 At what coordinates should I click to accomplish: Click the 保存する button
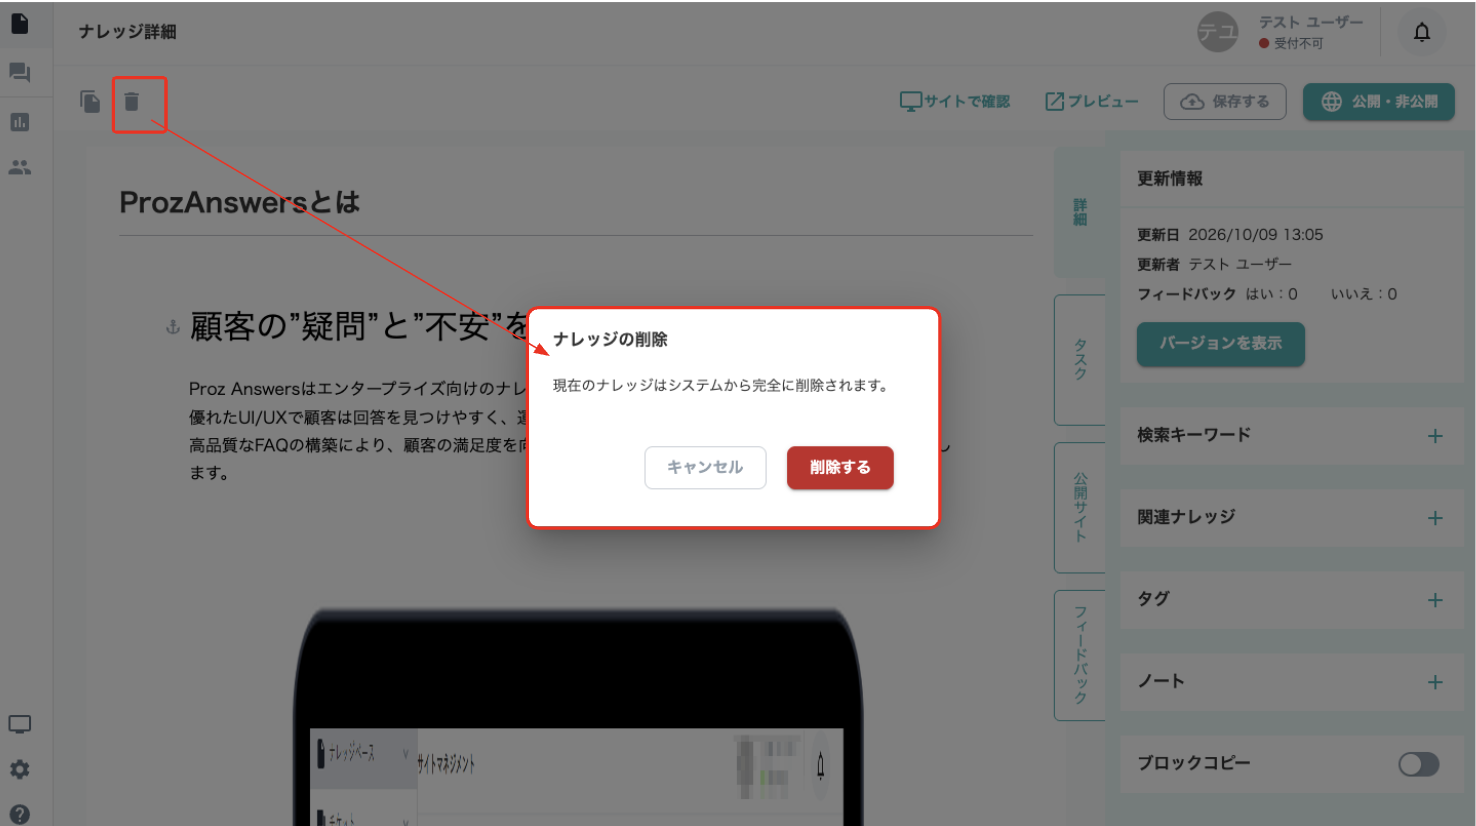[1225, 101]
